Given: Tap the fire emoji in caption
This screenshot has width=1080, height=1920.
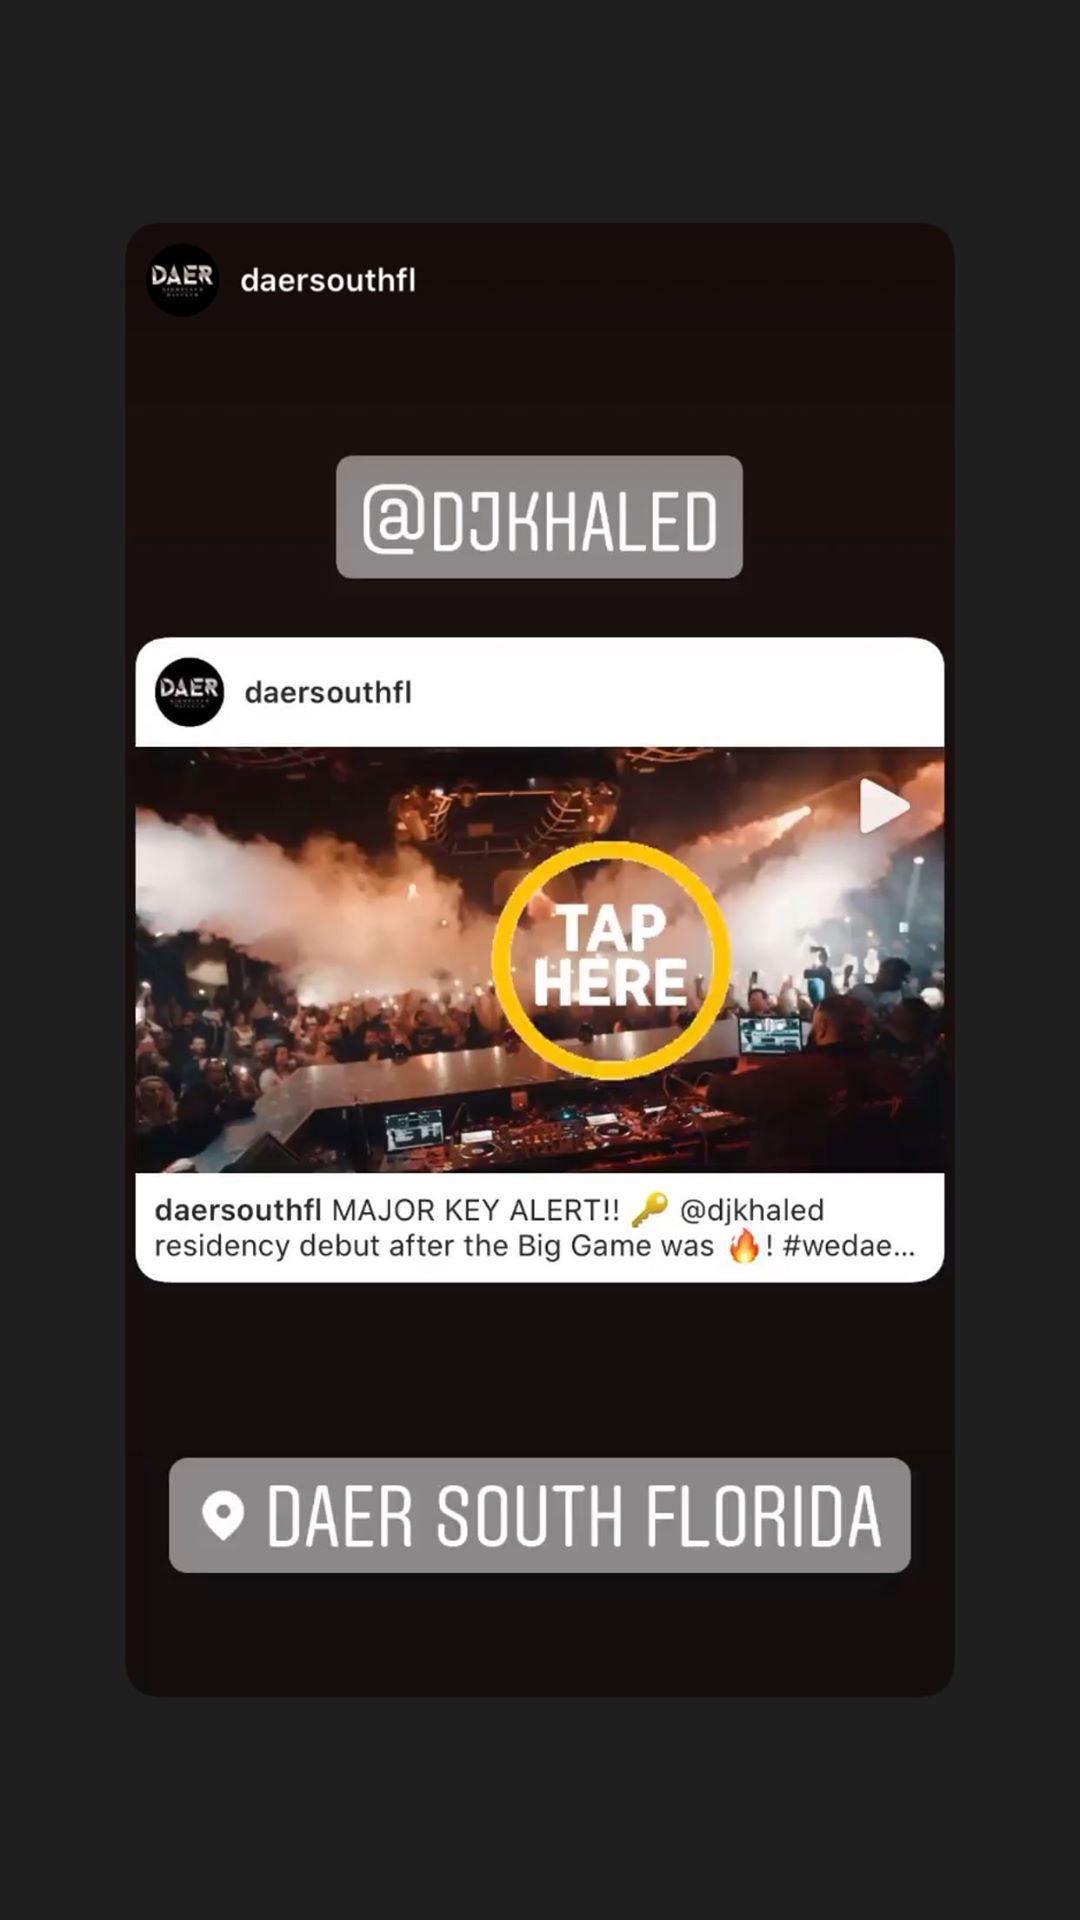Looking at the screenshot, I should (744, 1246).
